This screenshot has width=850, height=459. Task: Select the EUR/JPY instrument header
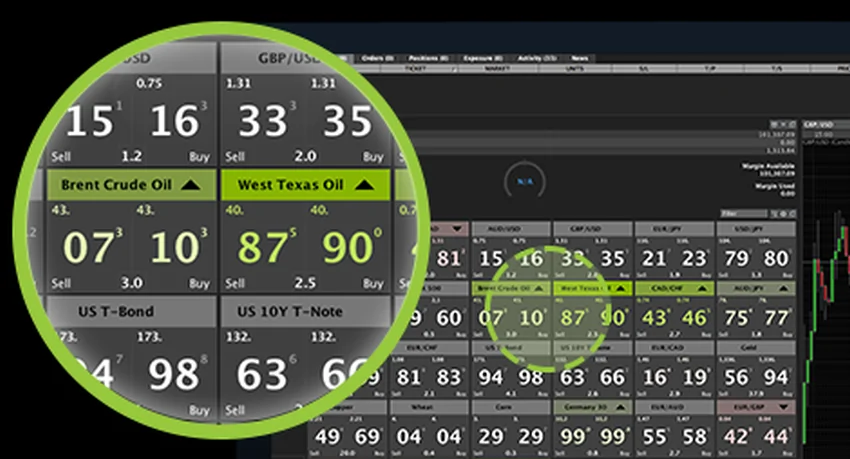coord(674,228)
